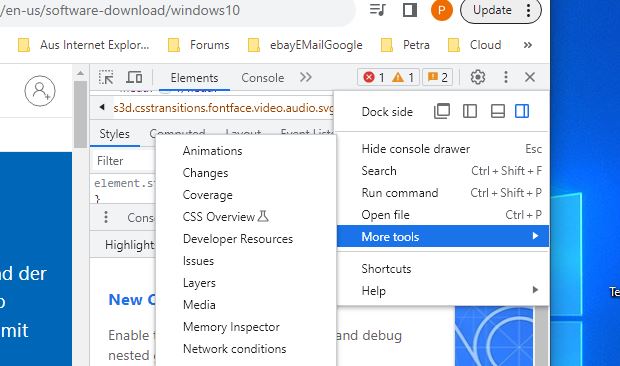Click the DevTools three-dot customize menu

coord(506,77)
